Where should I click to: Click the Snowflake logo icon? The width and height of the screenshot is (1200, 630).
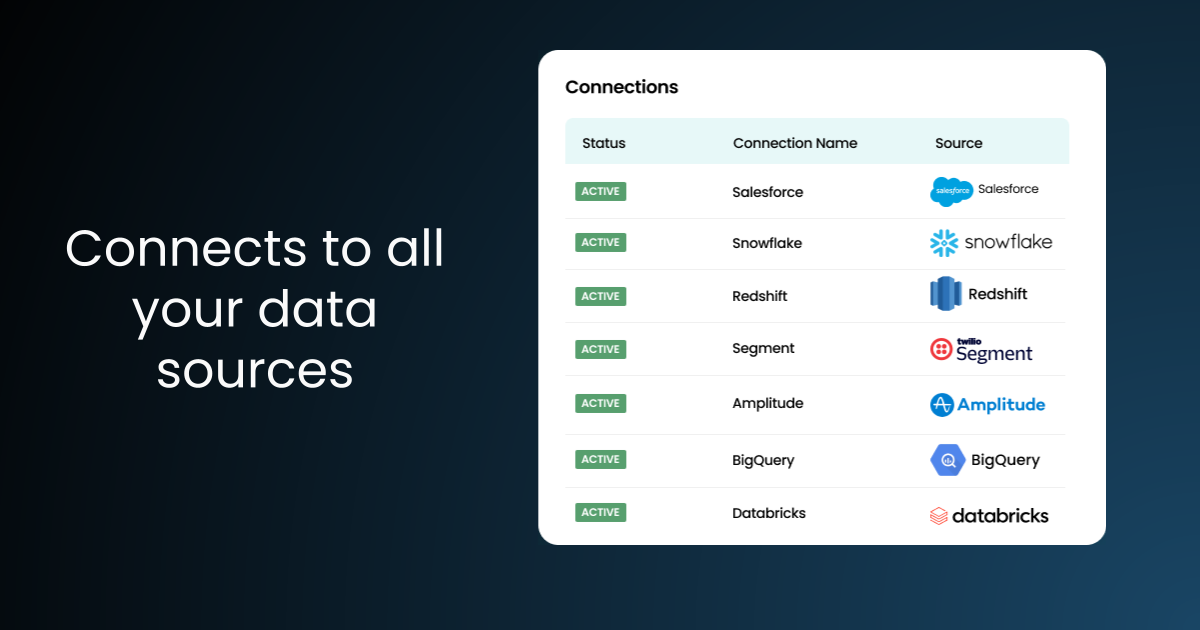944,243
